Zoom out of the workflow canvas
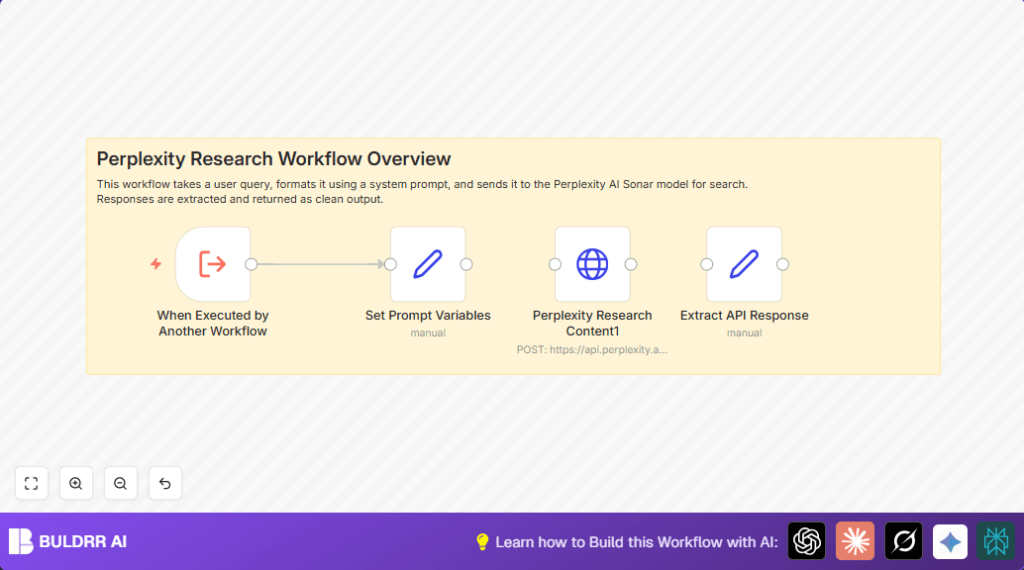The width and height of the screenshot is (1024, 570). coord(120,483)
